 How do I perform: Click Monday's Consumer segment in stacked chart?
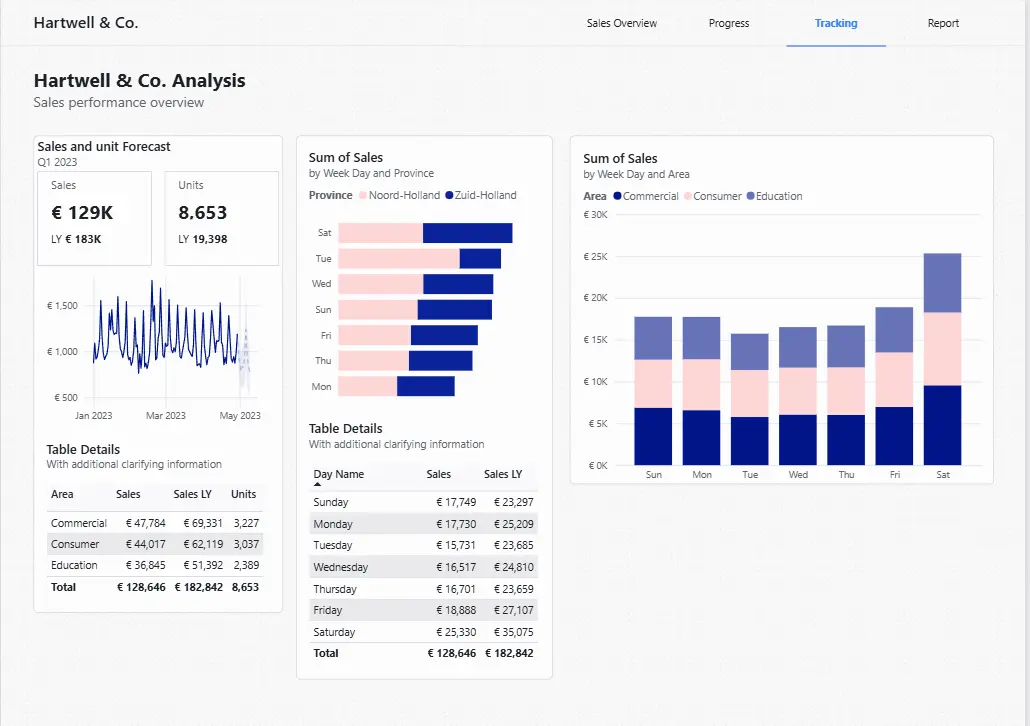[702, 385]
